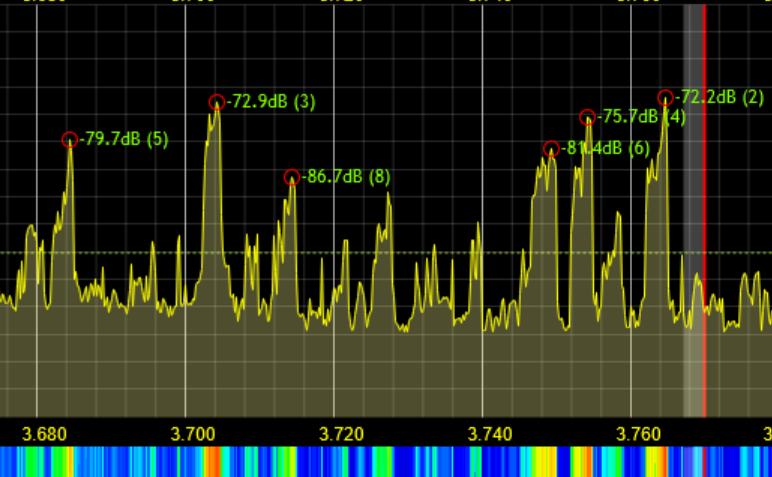
Task: Click the peak marker circle at -75.7dB
Action: click(587, 117)
